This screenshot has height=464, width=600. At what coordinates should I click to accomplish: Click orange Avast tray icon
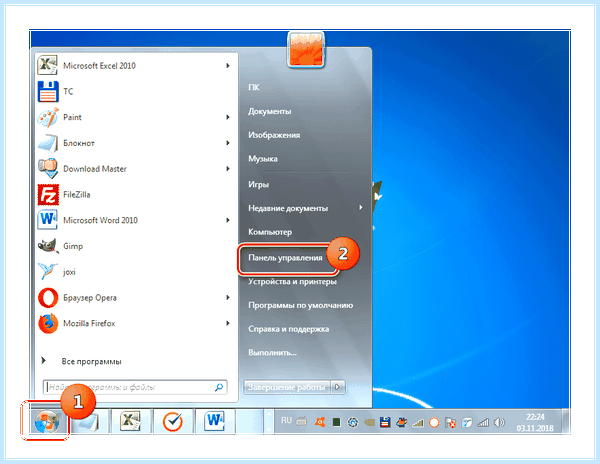tap(320, 422)
